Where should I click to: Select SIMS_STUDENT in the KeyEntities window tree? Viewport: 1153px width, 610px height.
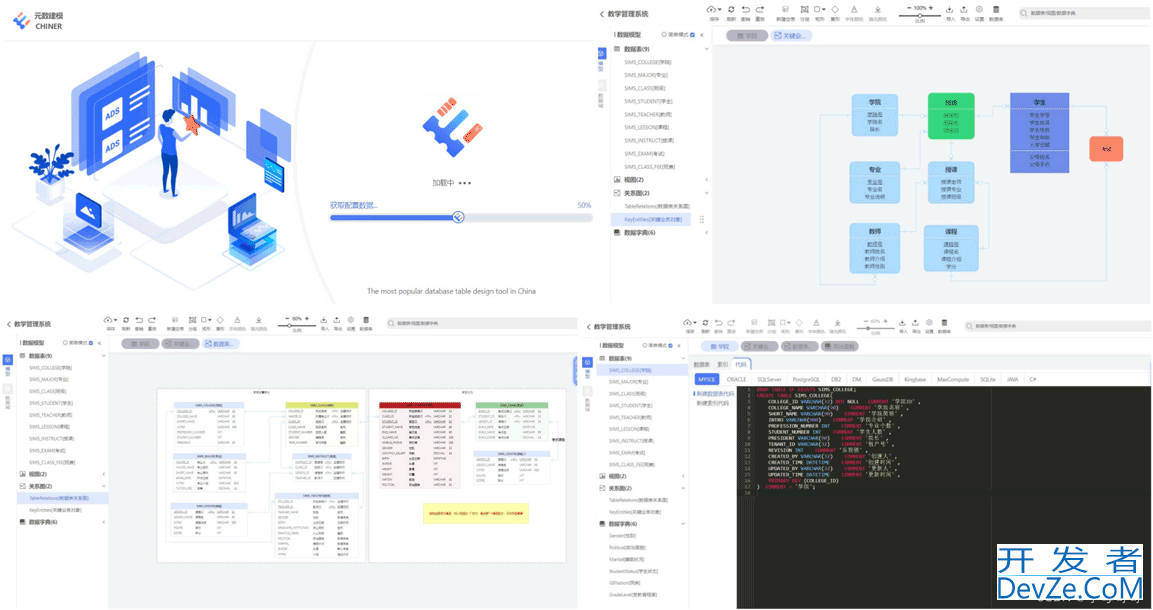[x=648, y=101]
